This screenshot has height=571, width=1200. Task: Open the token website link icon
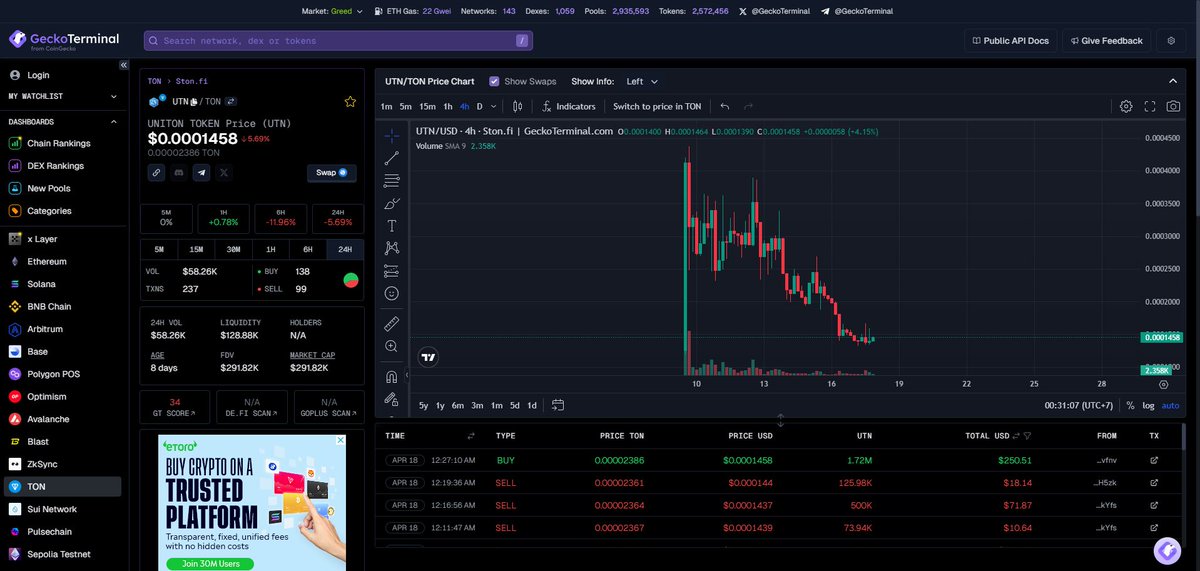[157, 172]
